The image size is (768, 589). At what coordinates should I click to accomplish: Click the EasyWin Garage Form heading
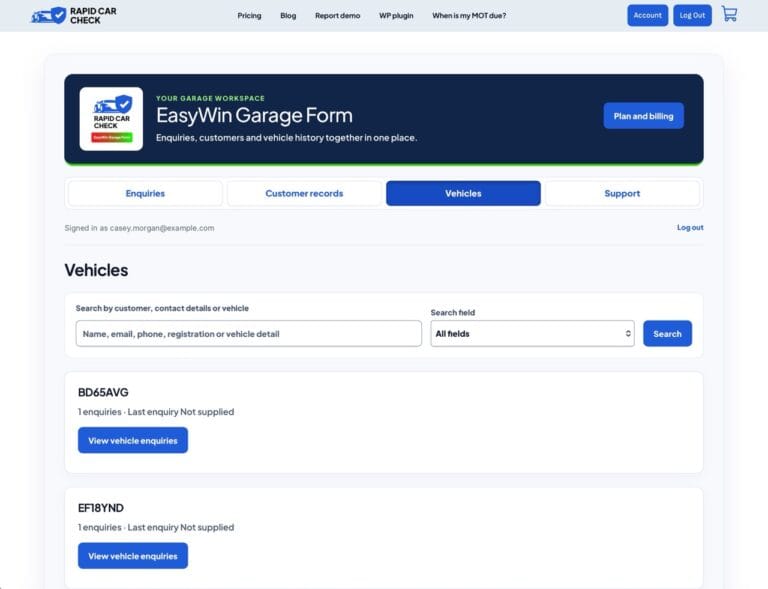point(254,115)
